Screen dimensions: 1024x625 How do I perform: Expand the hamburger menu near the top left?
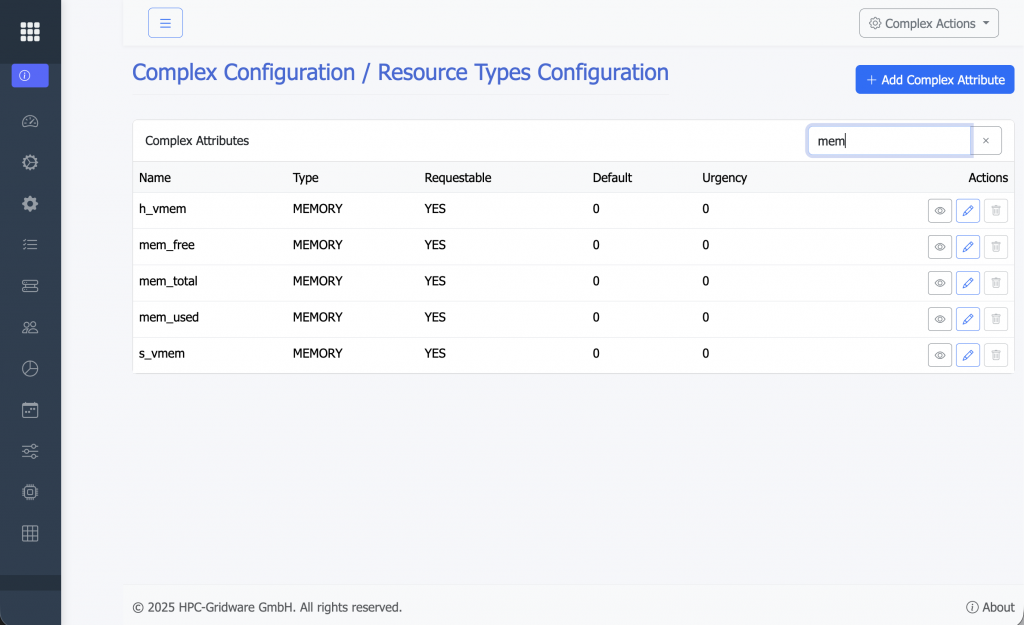click(165, 22)
